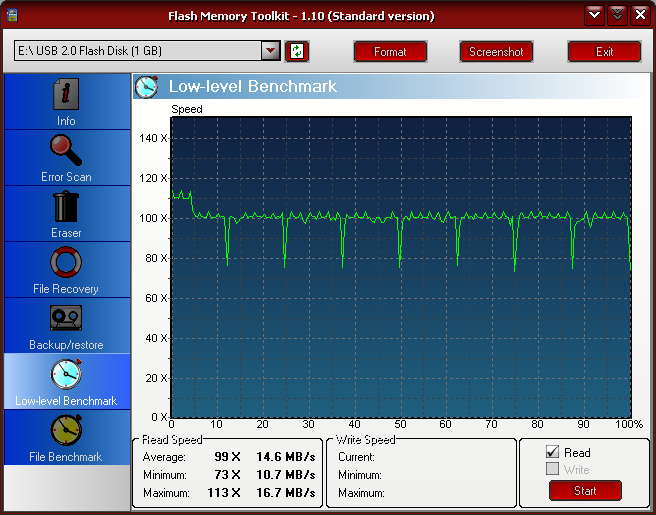Open the Info section icon
656x515 pixels.
(66, 94)
